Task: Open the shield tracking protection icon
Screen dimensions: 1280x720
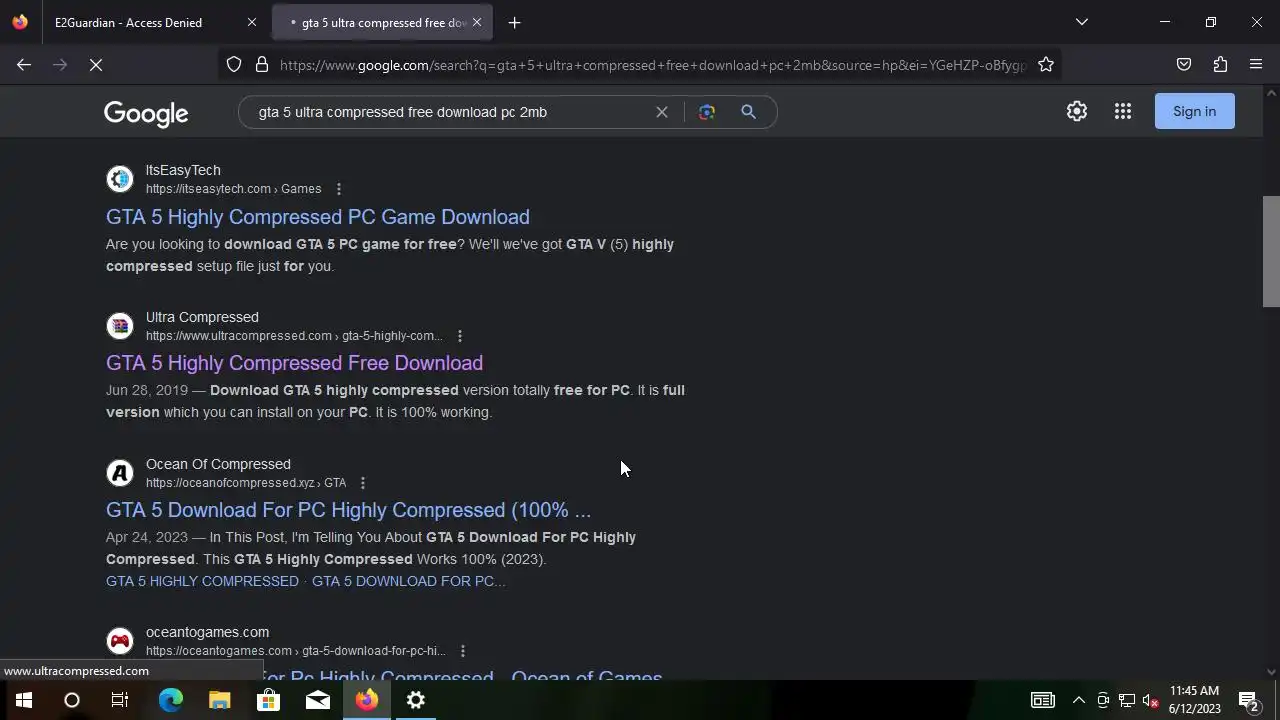Action: [x=234, y=65]
